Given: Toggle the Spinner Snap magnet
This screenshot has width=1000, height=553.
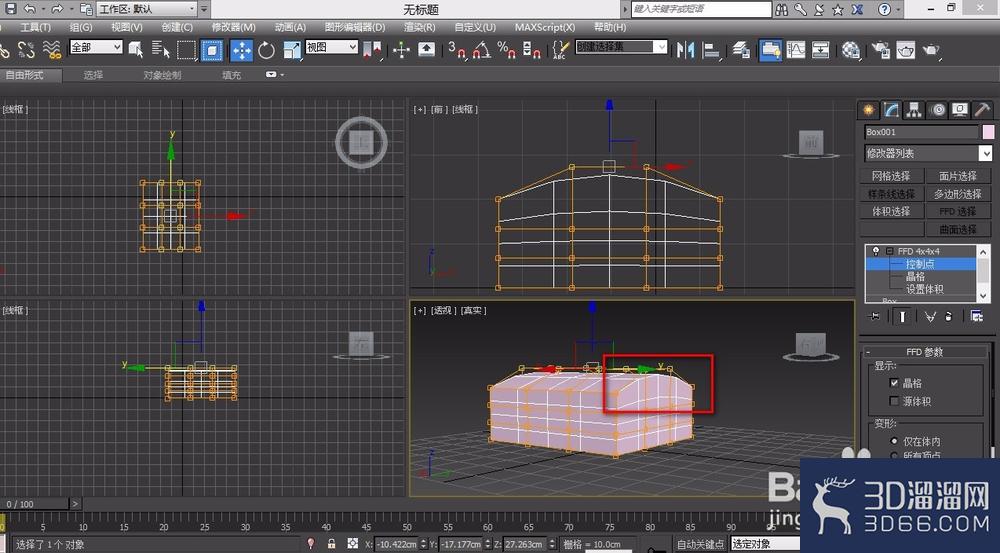Looking at the screenshot, I should tap(531, 50).
